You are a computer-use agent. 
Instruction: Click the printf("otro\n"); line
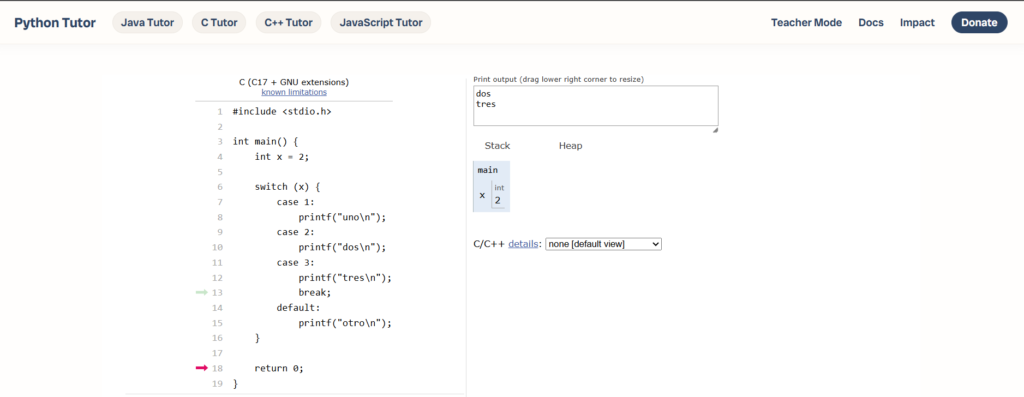[345, 323]
